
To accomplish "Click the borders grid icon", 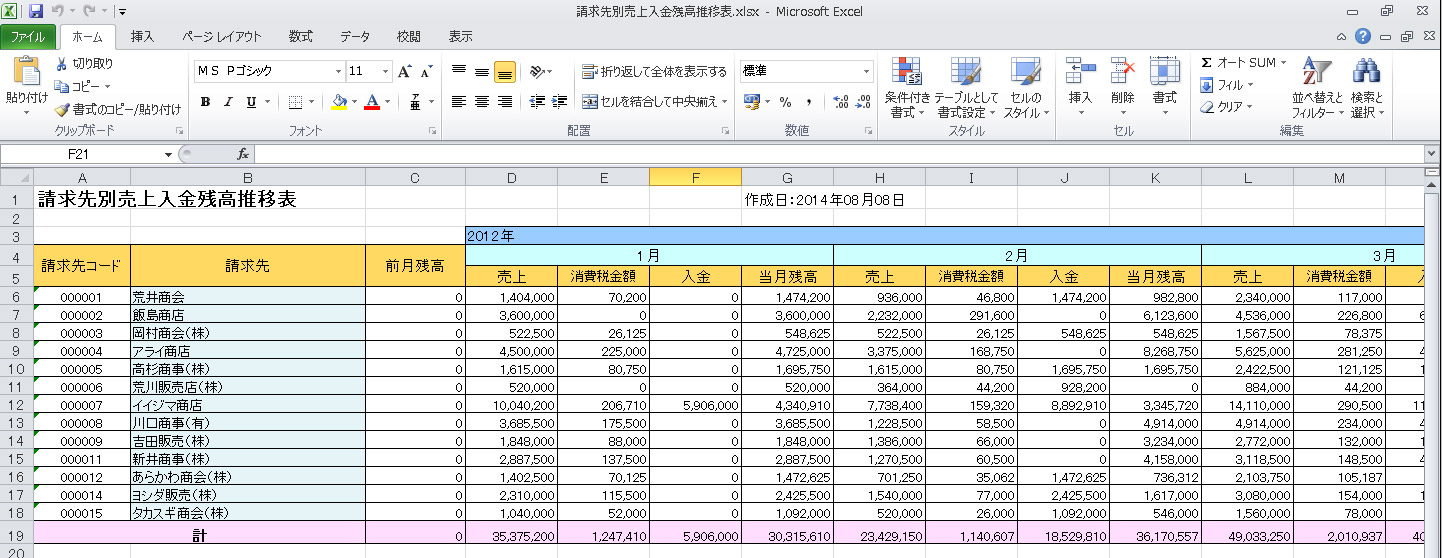I will click(x=295, y=102).
